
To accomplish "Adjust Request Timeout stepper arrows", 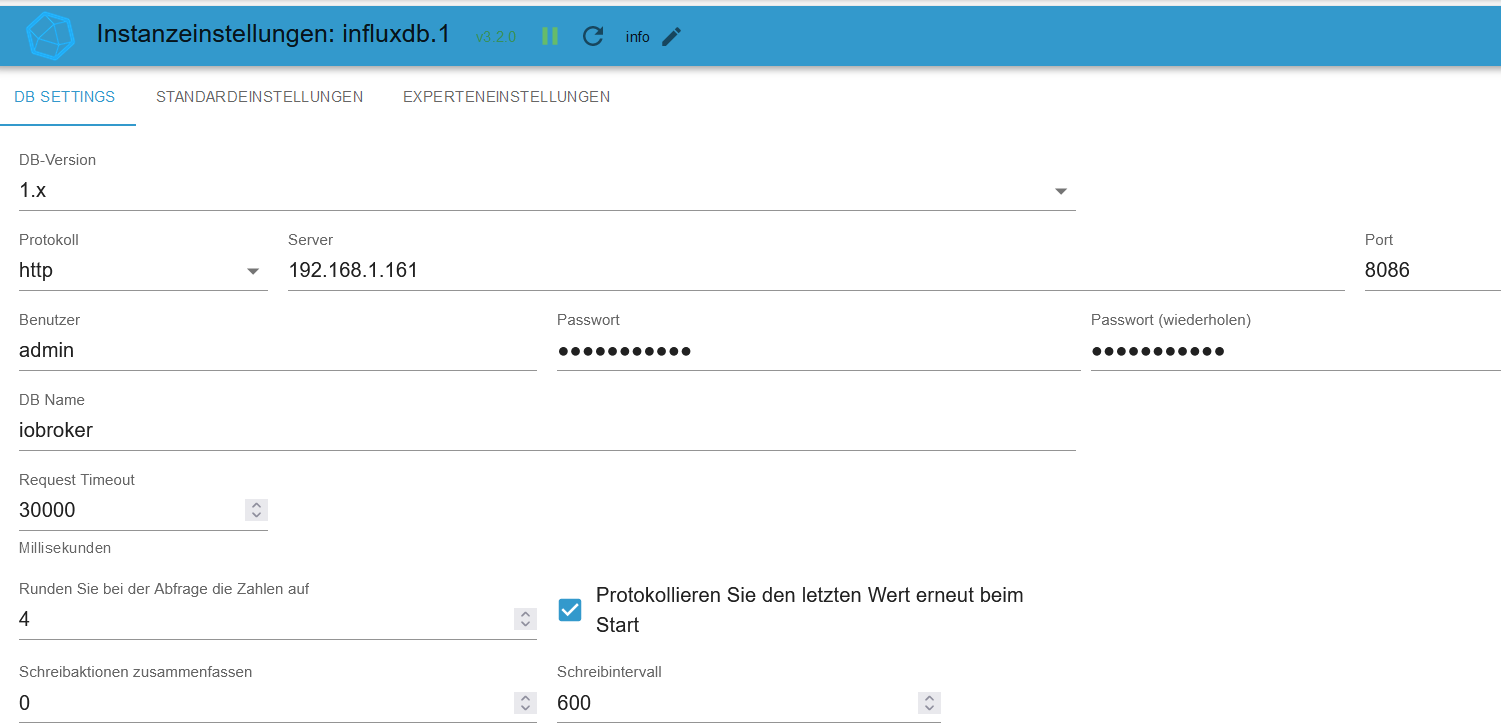I will point(257,510).
